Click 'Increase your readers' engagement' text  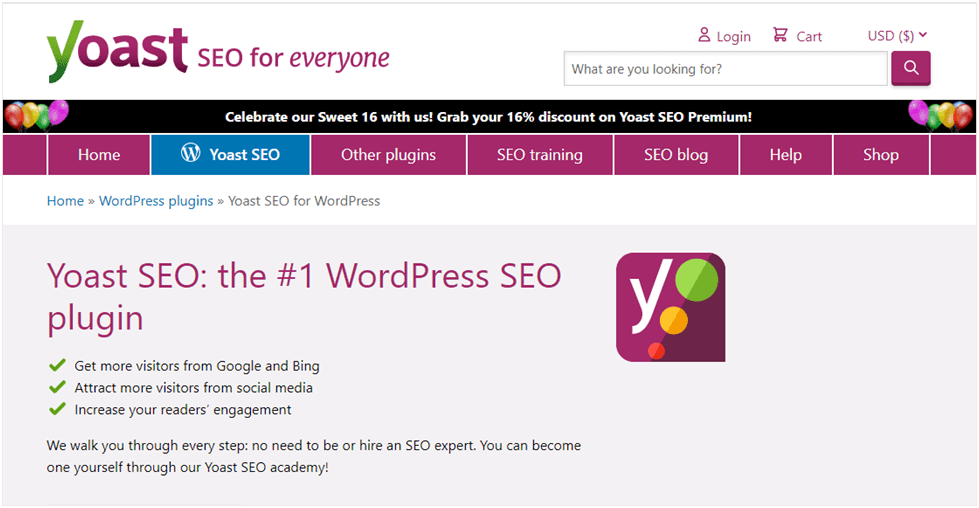183,409
